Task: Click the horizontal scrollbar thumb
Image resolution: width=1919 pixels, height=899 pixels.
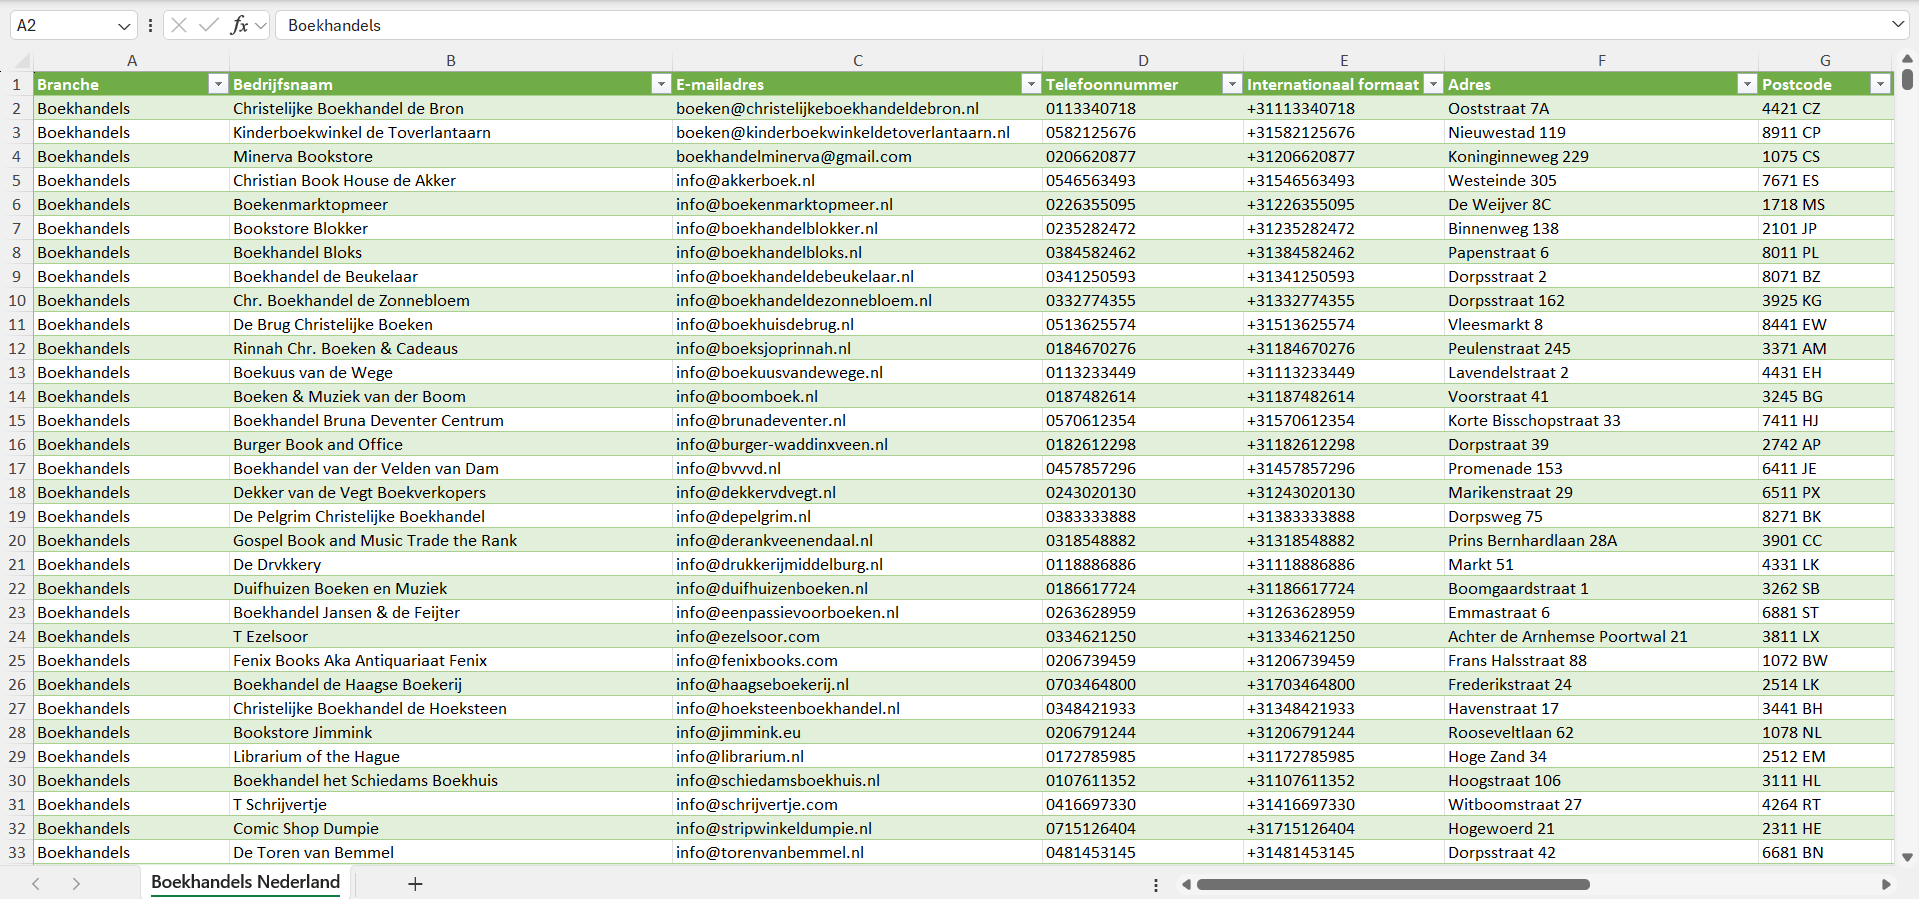Action: (x=1392, y=884)
